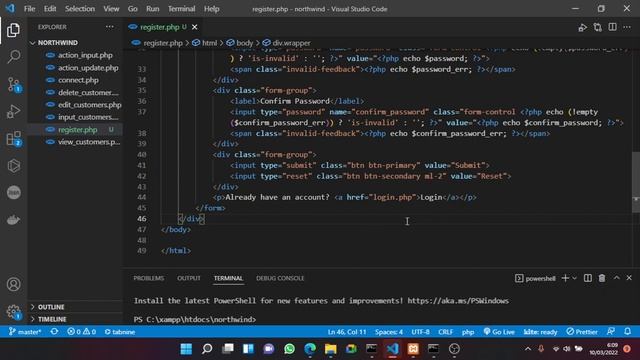Open the Search view in activity bar
Image resolution: width=640 pixels, height=360 pixels.
click(x=13, y=57)
